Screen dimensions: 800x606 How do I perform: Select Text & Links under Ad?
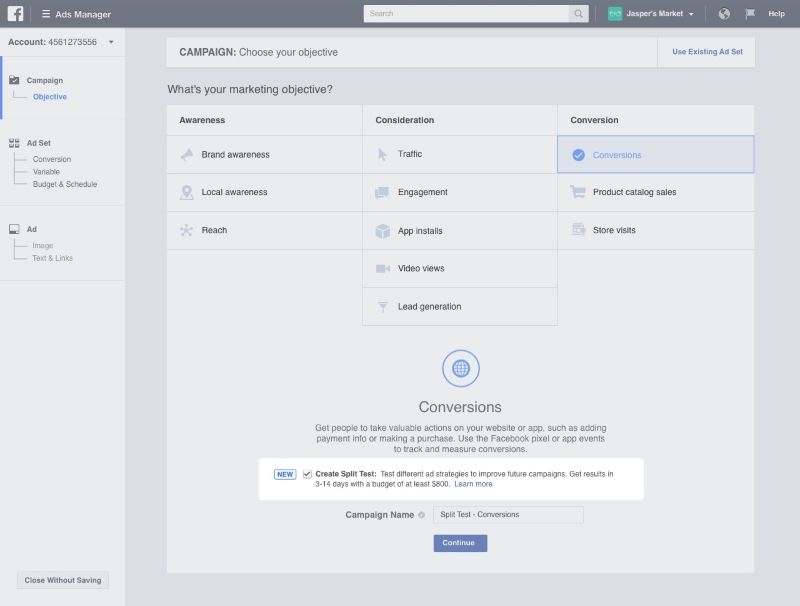tap(53, 258)
